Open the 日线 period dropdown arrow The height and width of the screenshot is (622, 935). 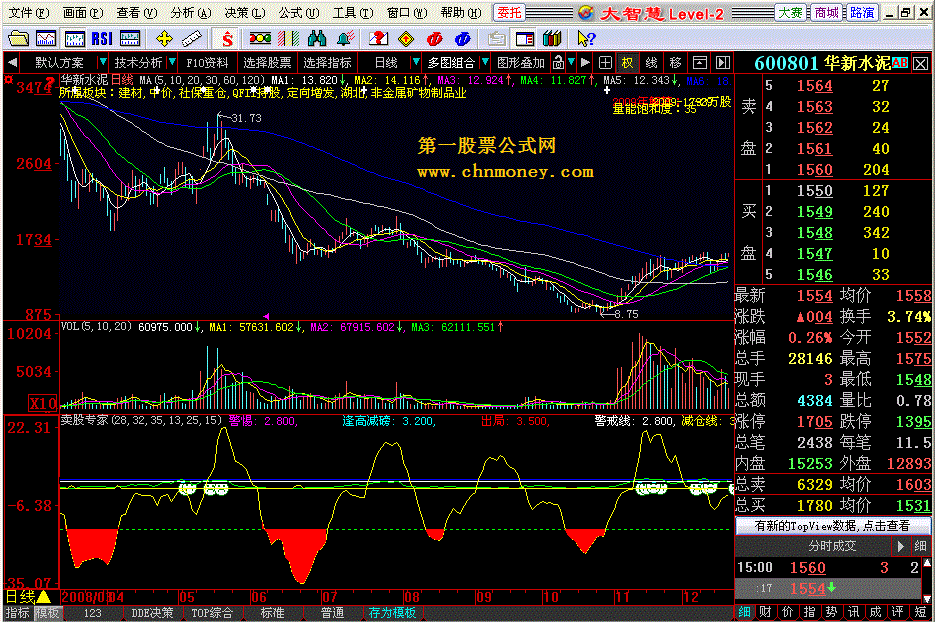[x=416, y=62]
